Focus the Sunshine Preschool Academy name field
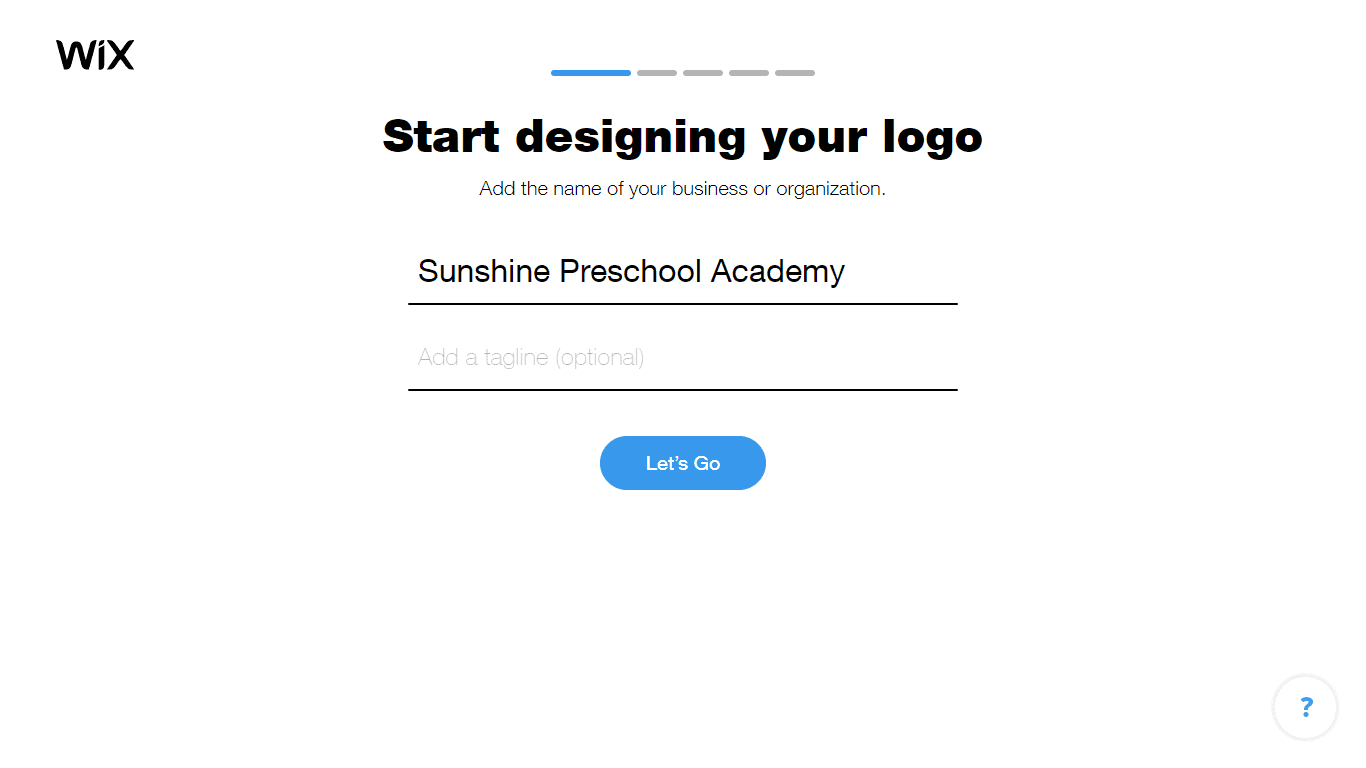 point(683,272)
